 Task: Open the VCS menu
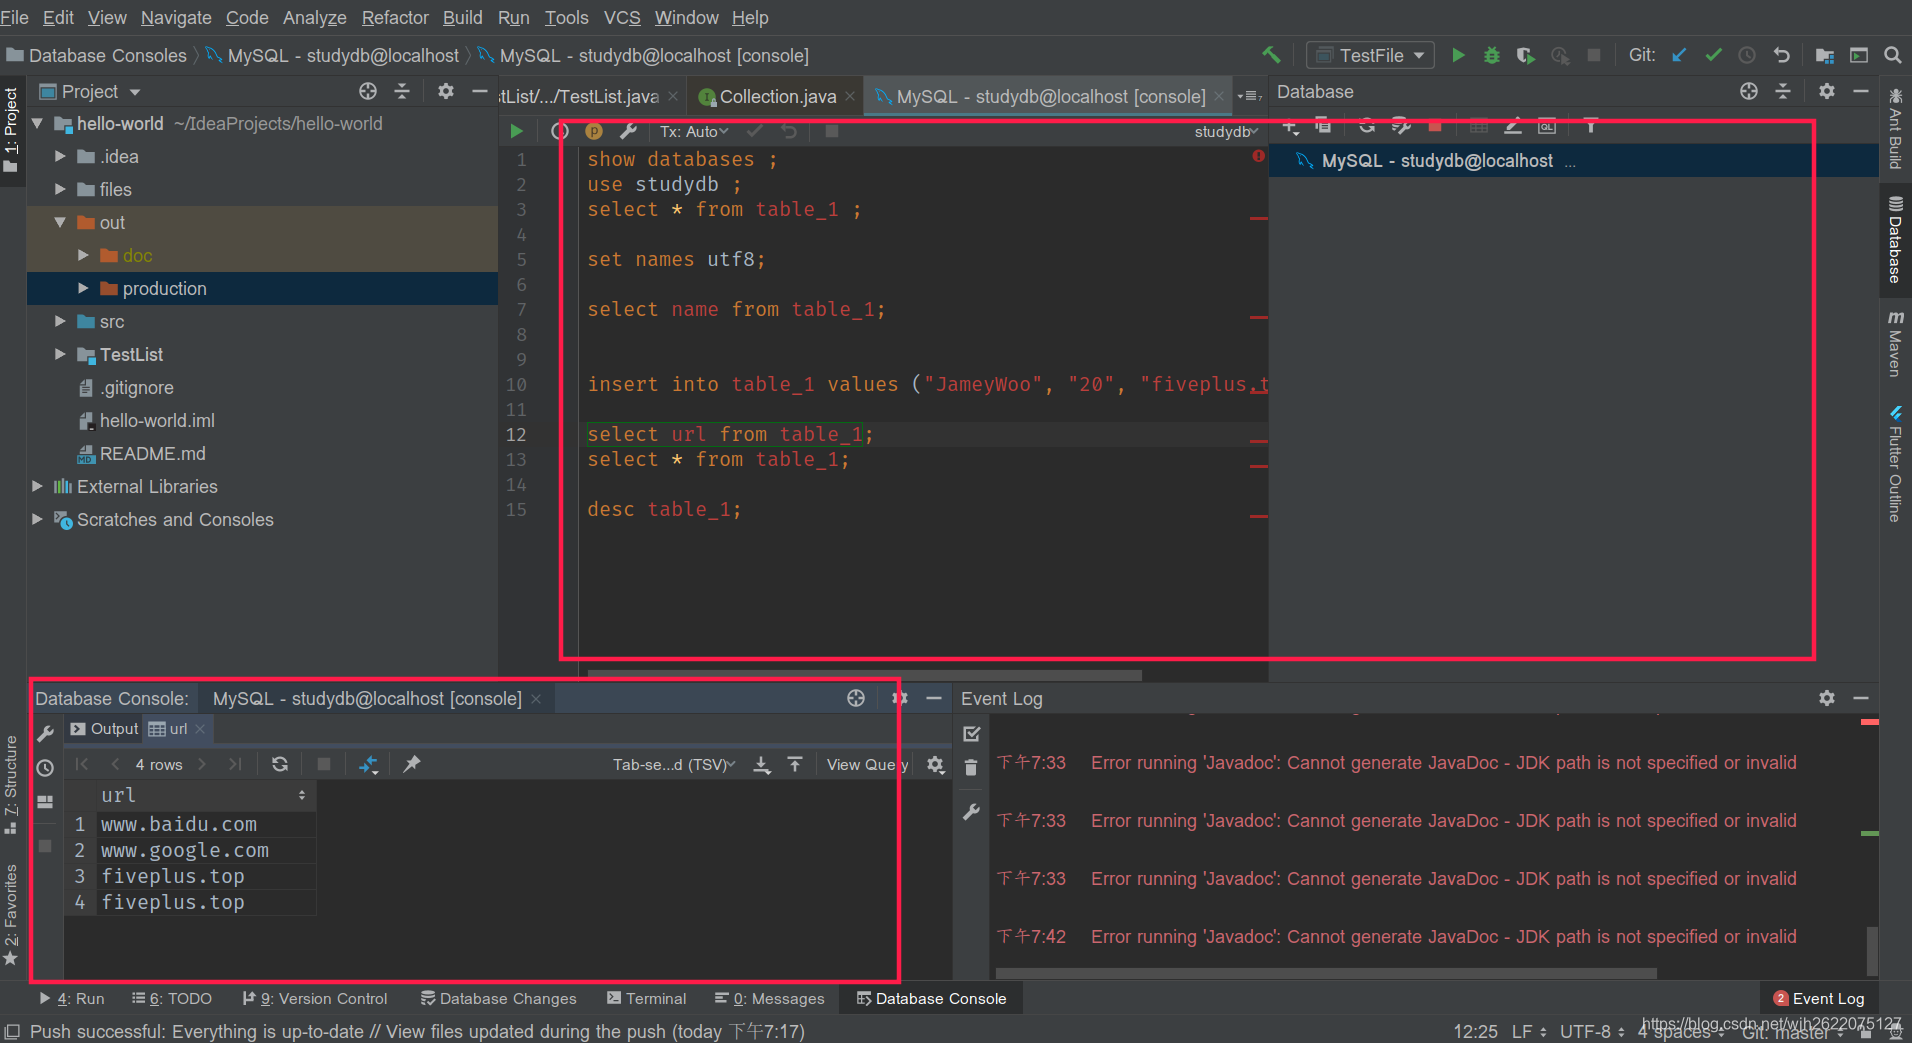click(x=622, y=17)
